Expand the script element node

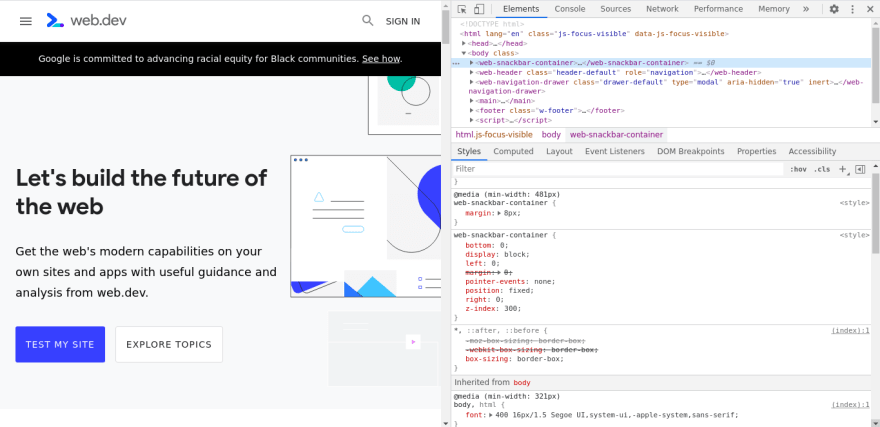tap(471, 120)
